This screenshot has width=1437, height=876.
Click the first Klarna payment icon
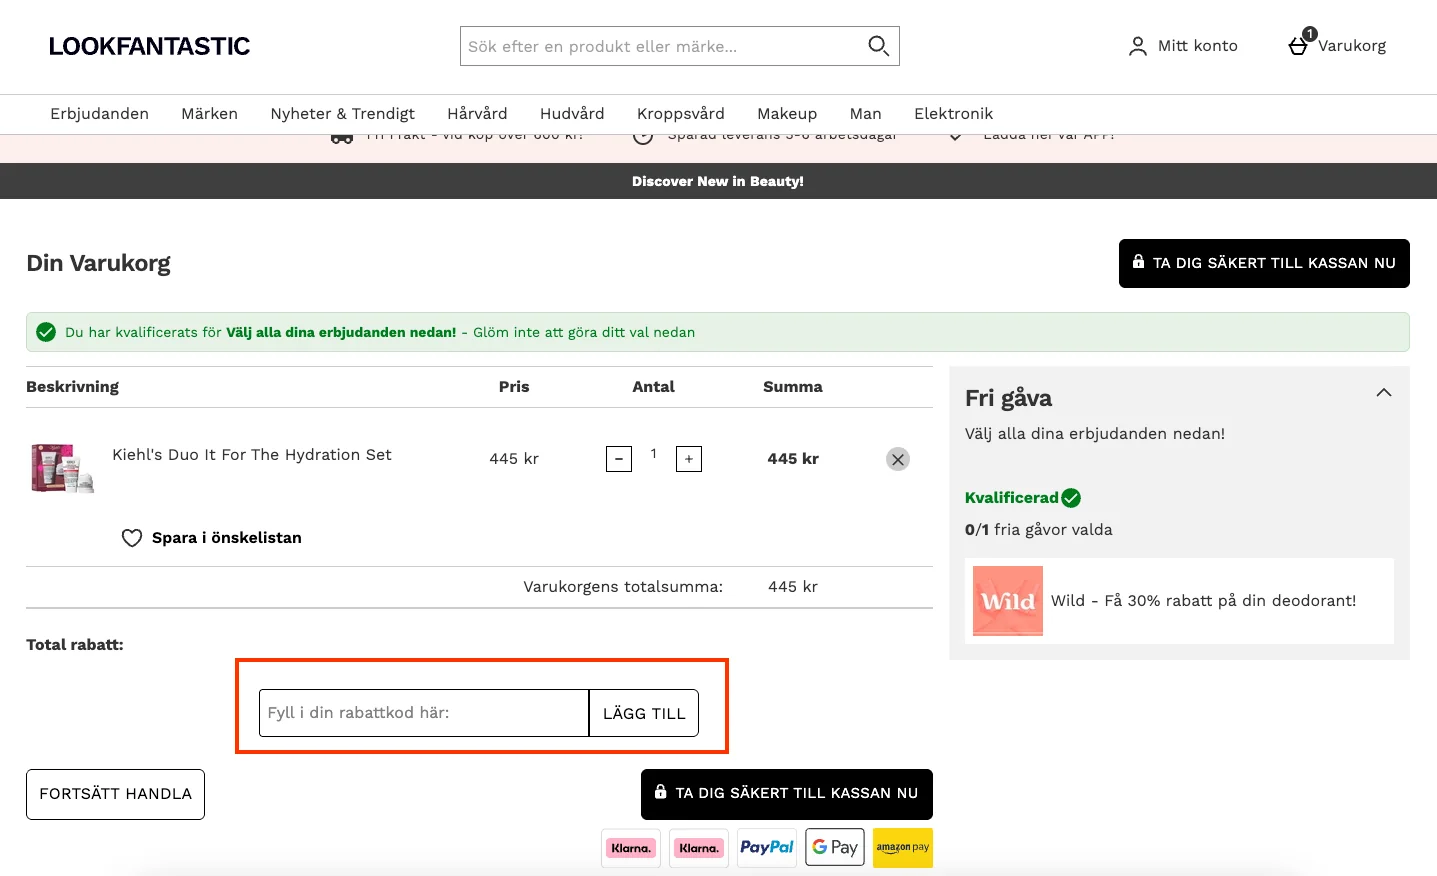[631, 847]
